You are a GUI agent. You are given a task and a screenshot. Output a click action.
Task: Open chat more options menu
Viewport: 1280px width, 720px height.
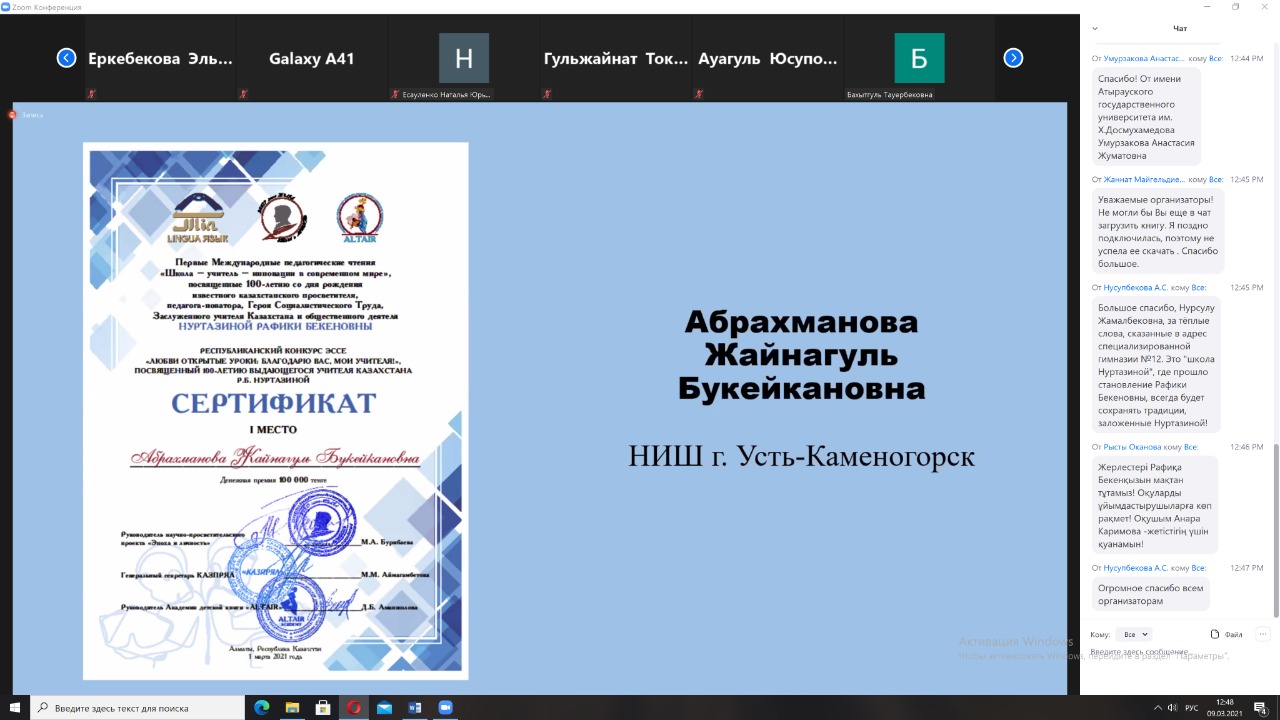(x=1263, y=634)
